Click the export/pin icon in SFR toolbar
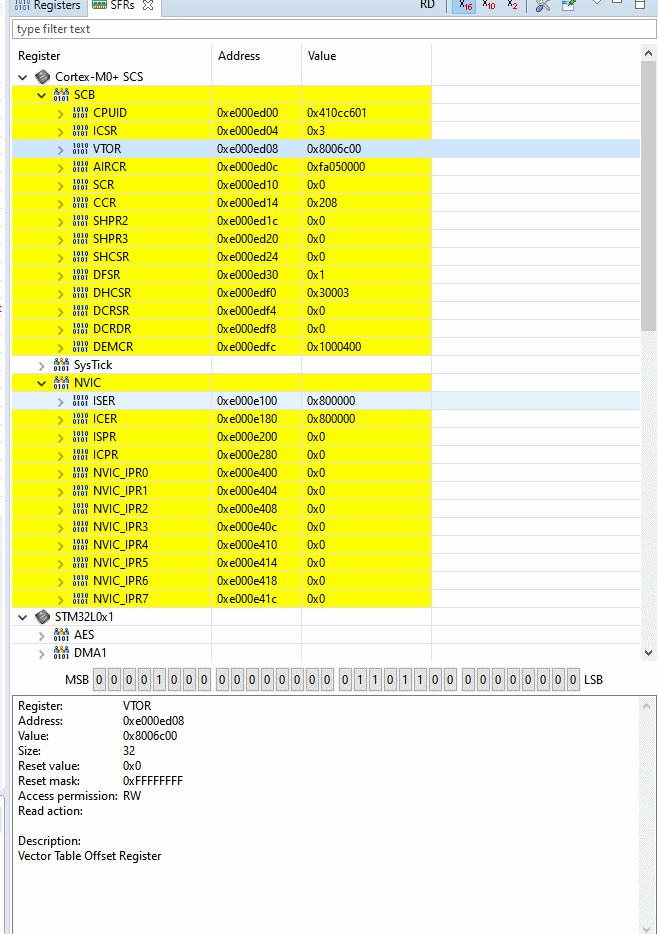 (569, 5)
